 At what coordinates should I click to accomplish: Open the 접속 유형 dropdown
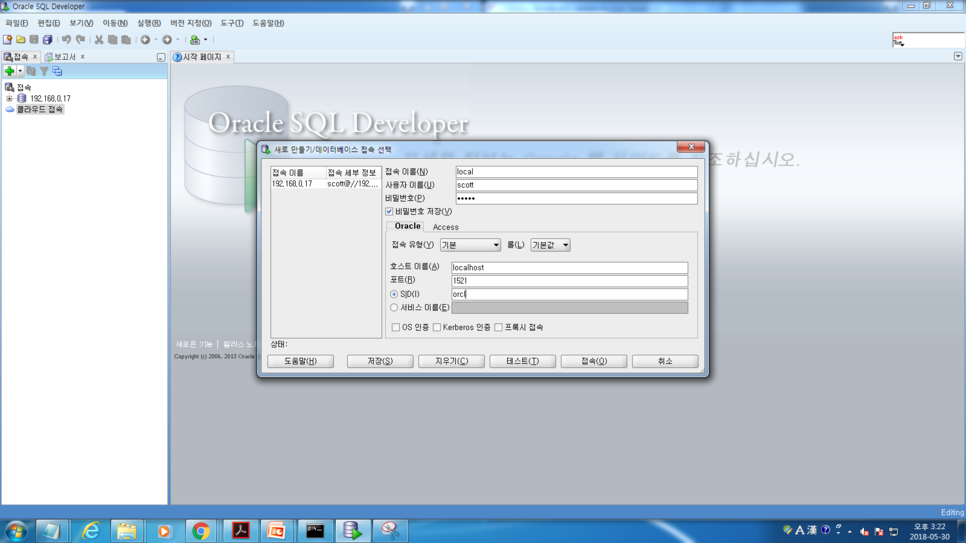pos(470,245)
